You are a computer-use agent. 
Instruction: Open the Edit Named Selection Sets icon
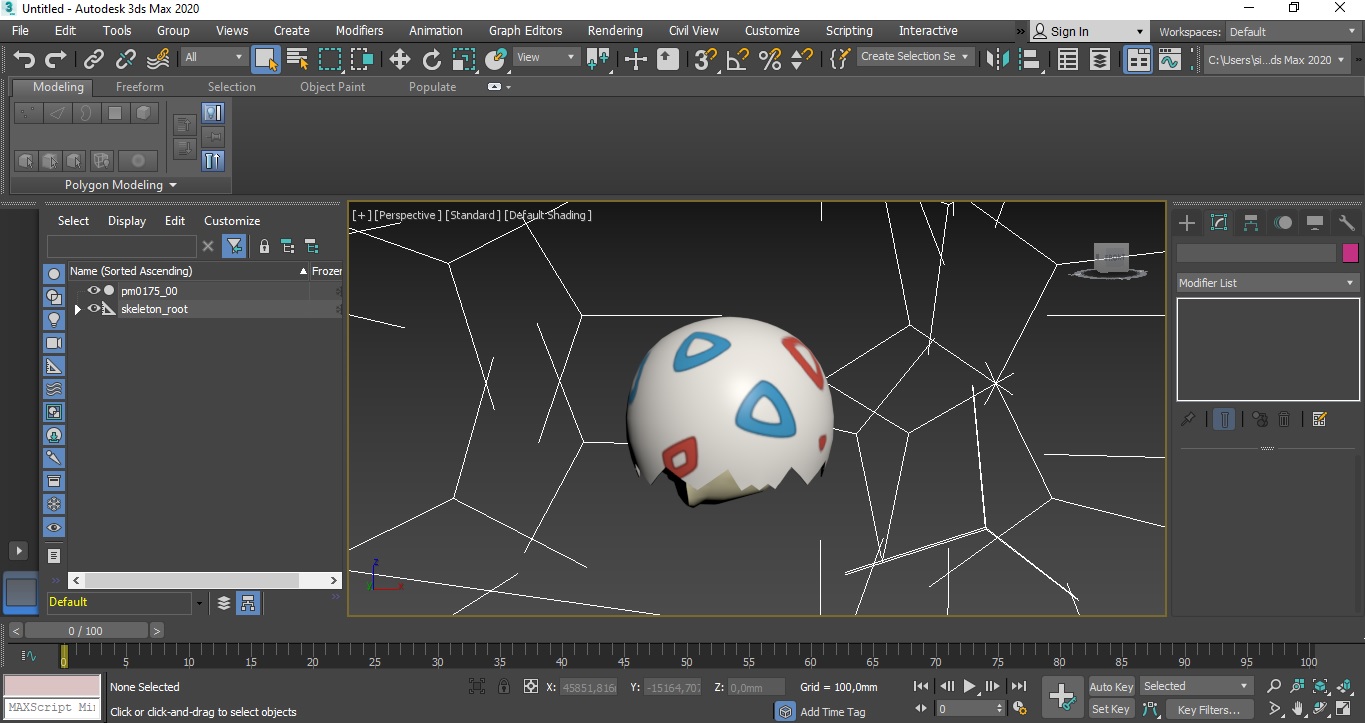(x=841, y=59)
